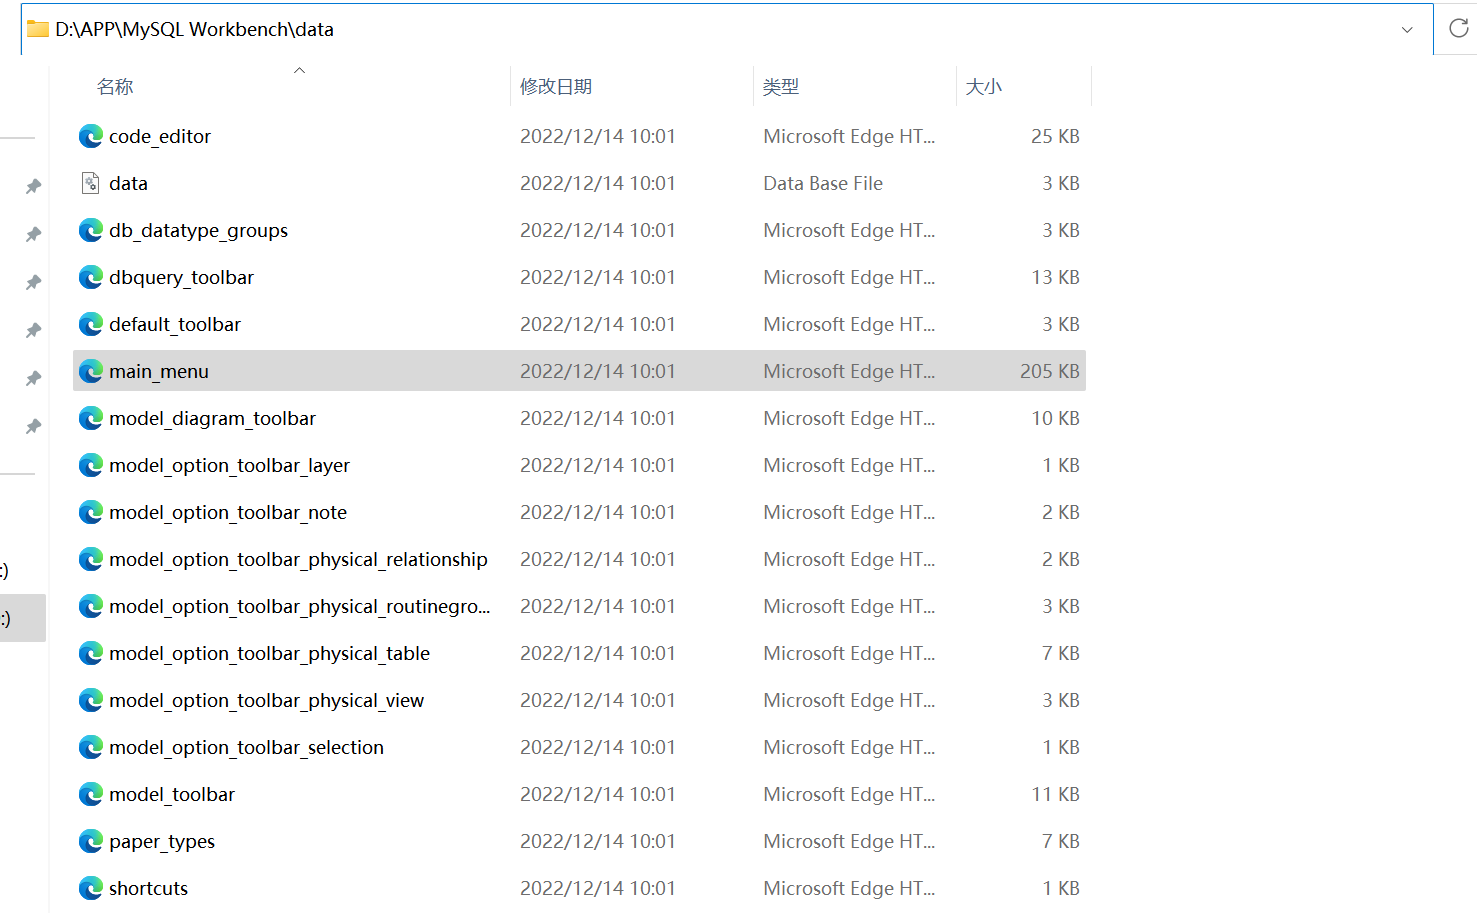Click the 205 KB size of main_menu
The image size is (1477, 913).
(x=1049, y=371)
